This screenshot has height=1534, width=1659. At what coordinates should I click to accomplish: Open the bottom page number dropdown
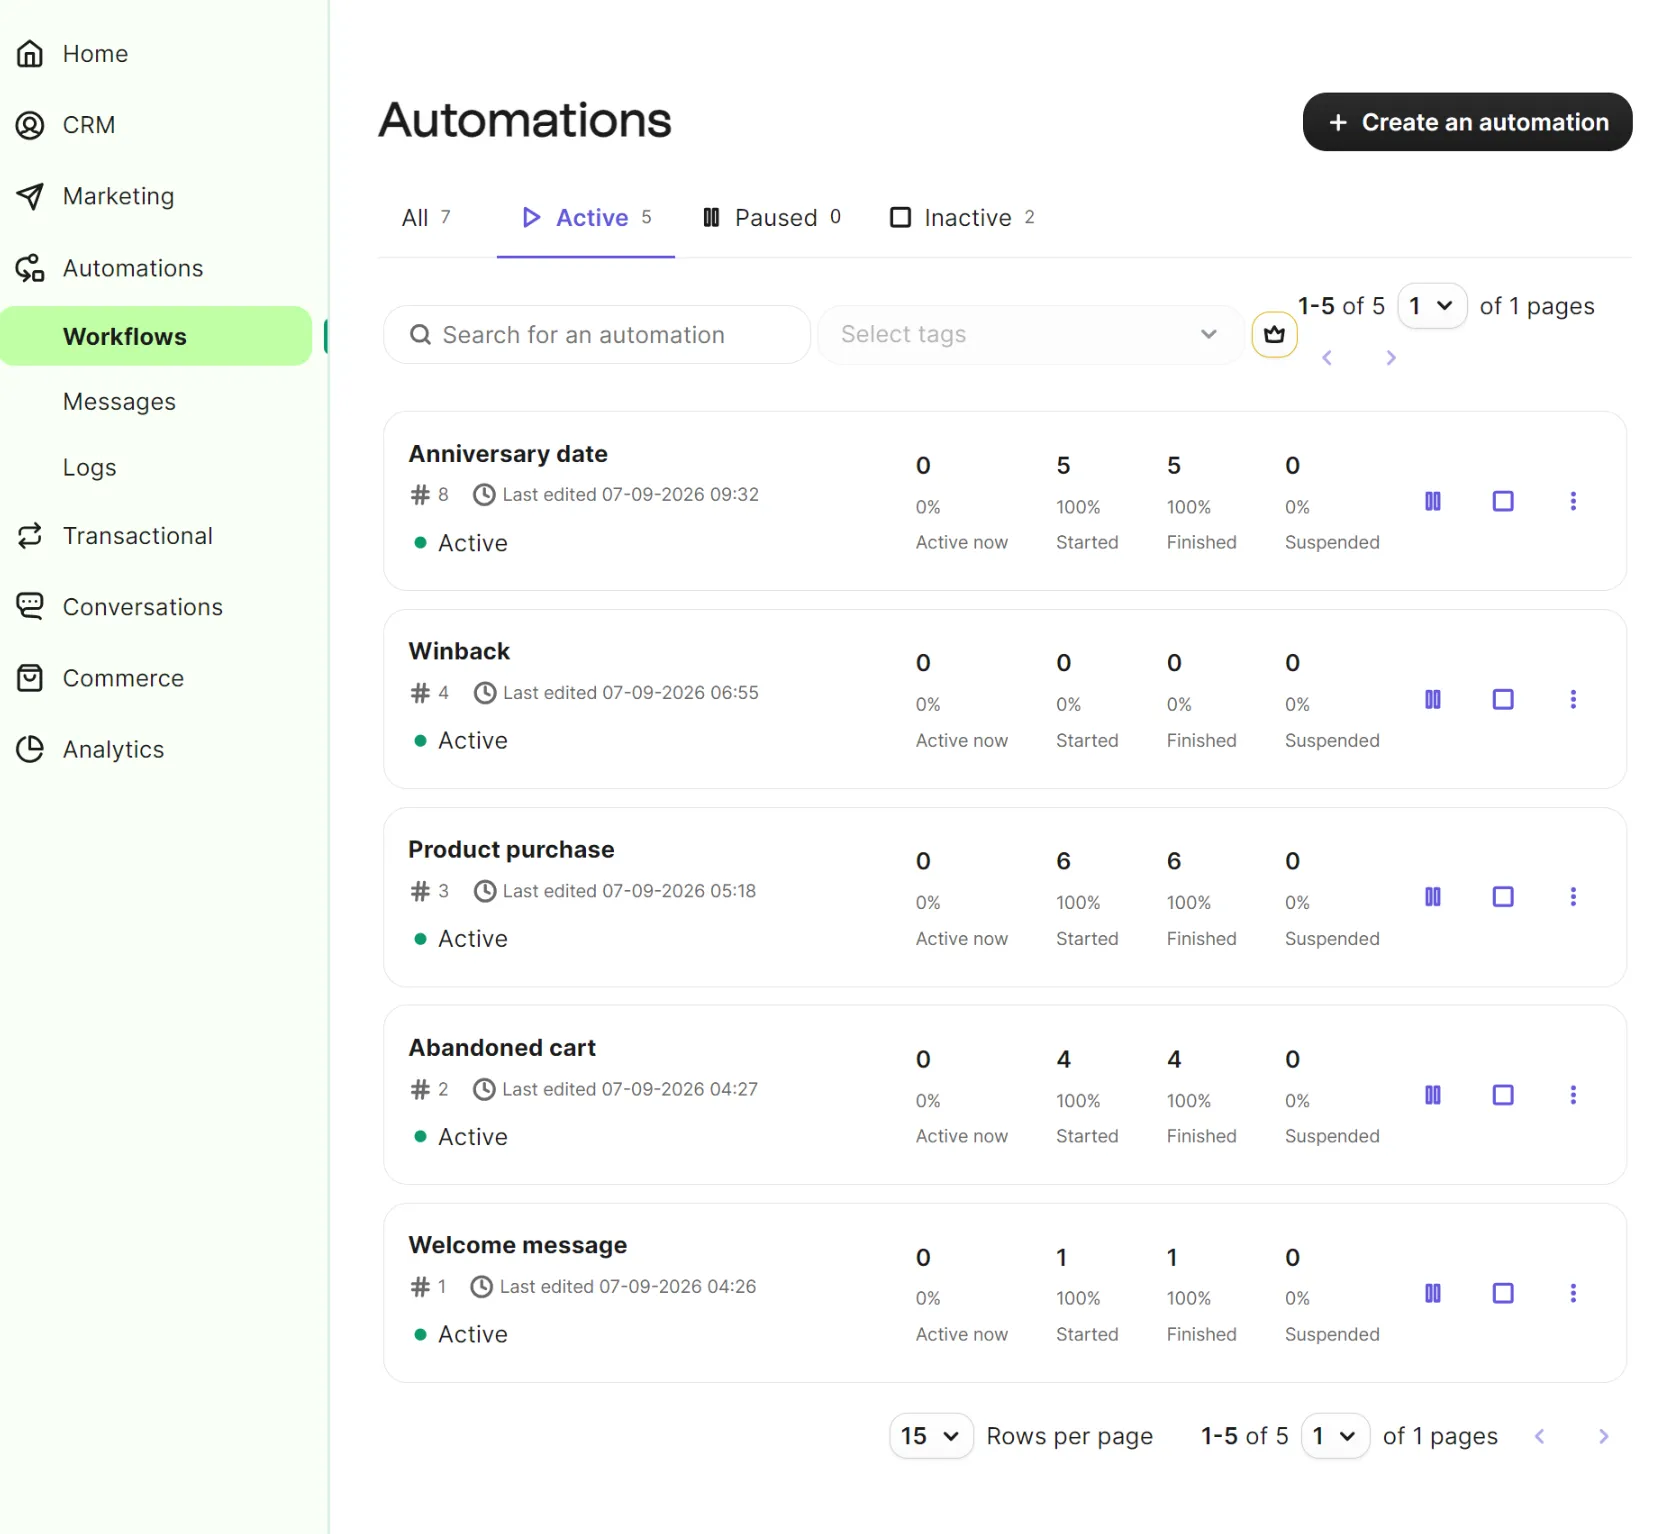1335,1436
